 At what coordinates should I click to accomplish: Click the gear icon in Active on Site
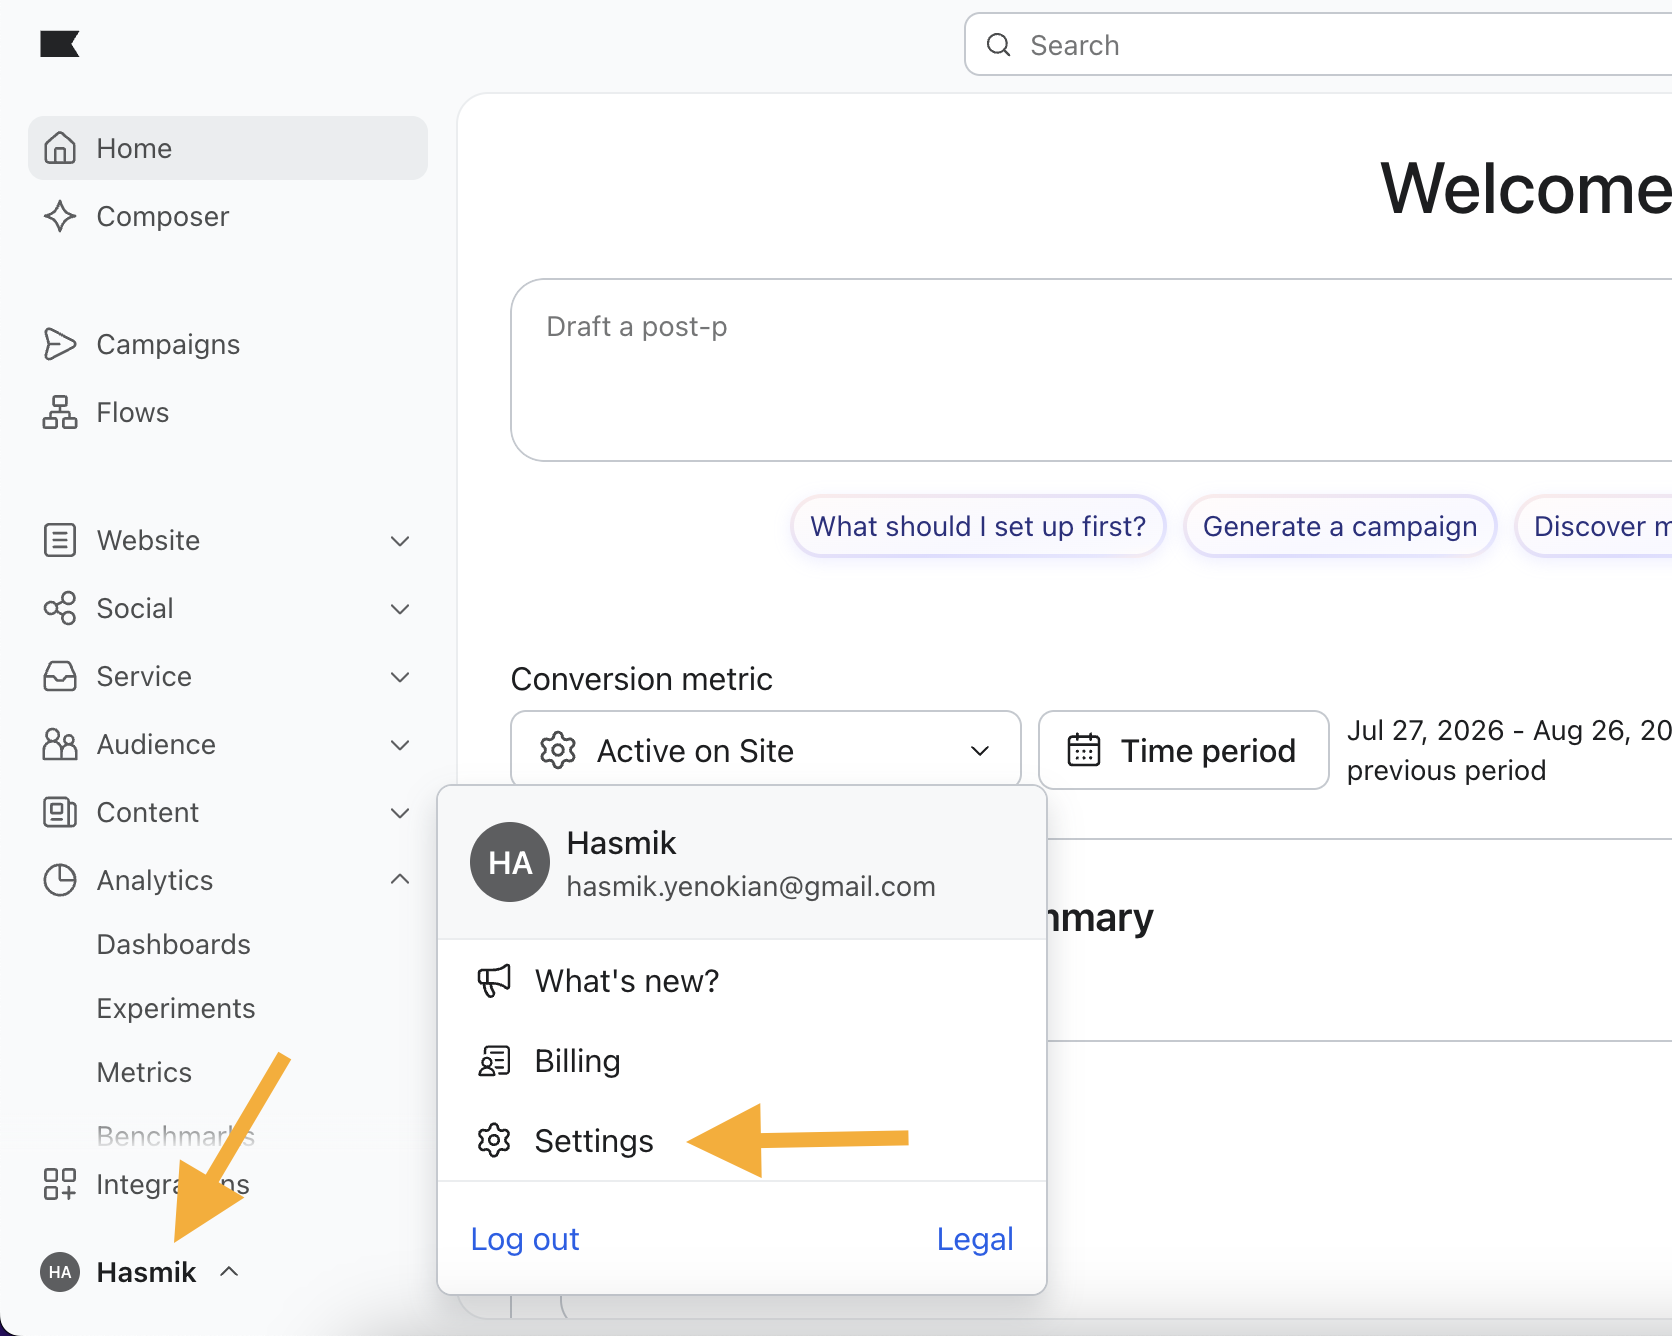(558, 750)
